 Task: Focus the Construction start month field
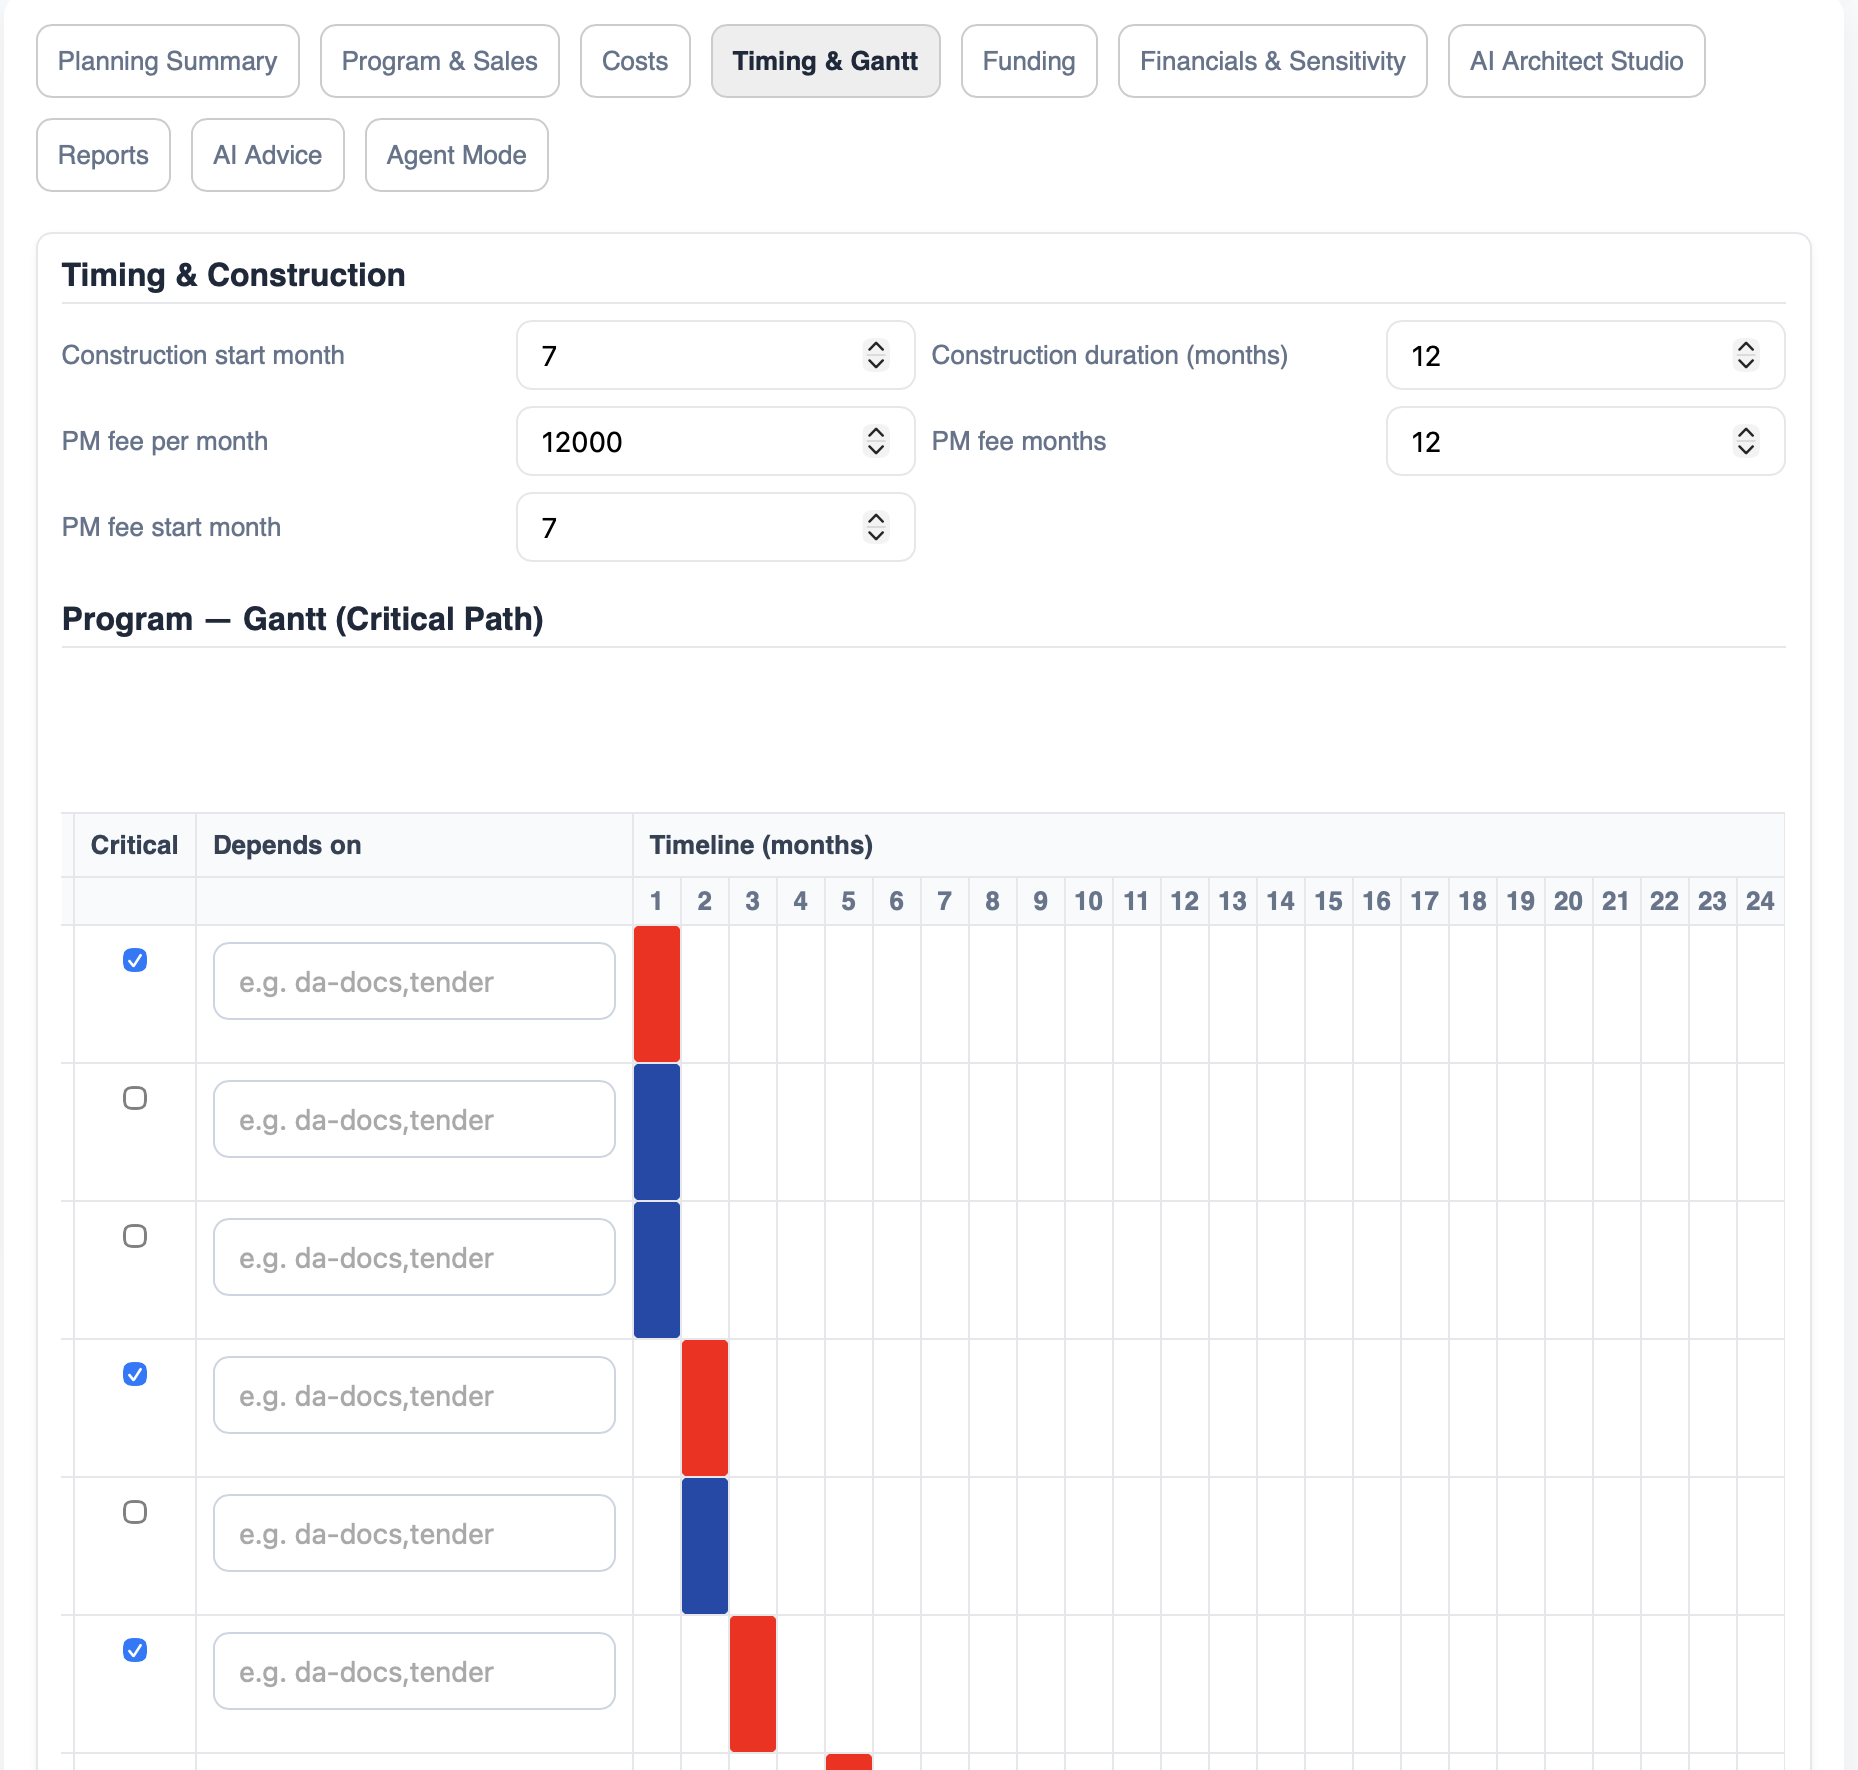715,355
